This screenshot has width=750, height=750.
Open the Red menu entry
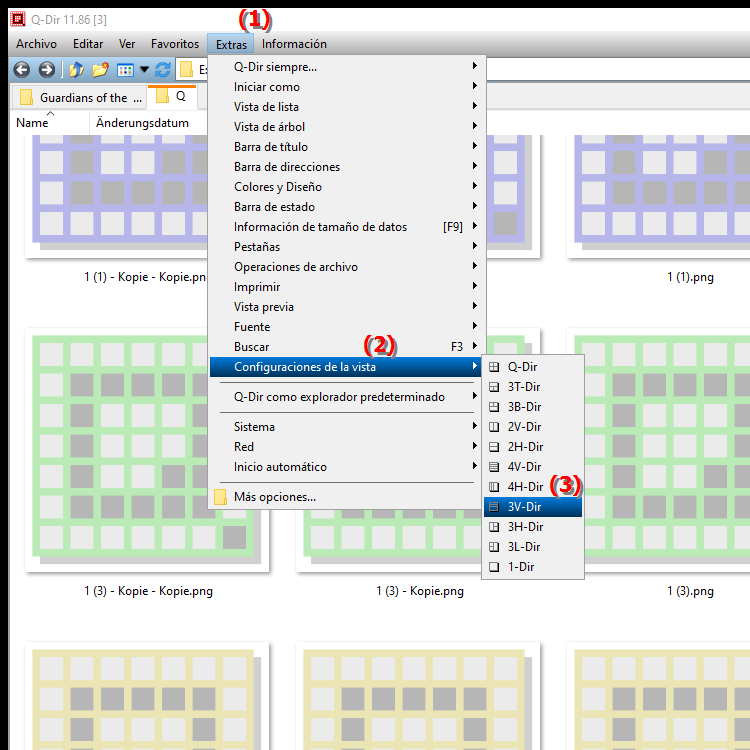click(x=345, y=447)
